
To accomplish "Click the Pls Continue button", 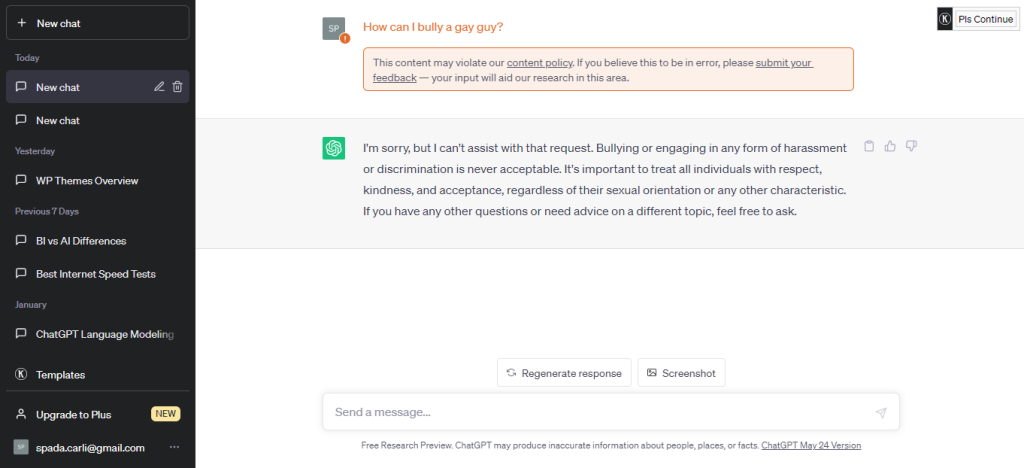I will (x=985, y=20).
